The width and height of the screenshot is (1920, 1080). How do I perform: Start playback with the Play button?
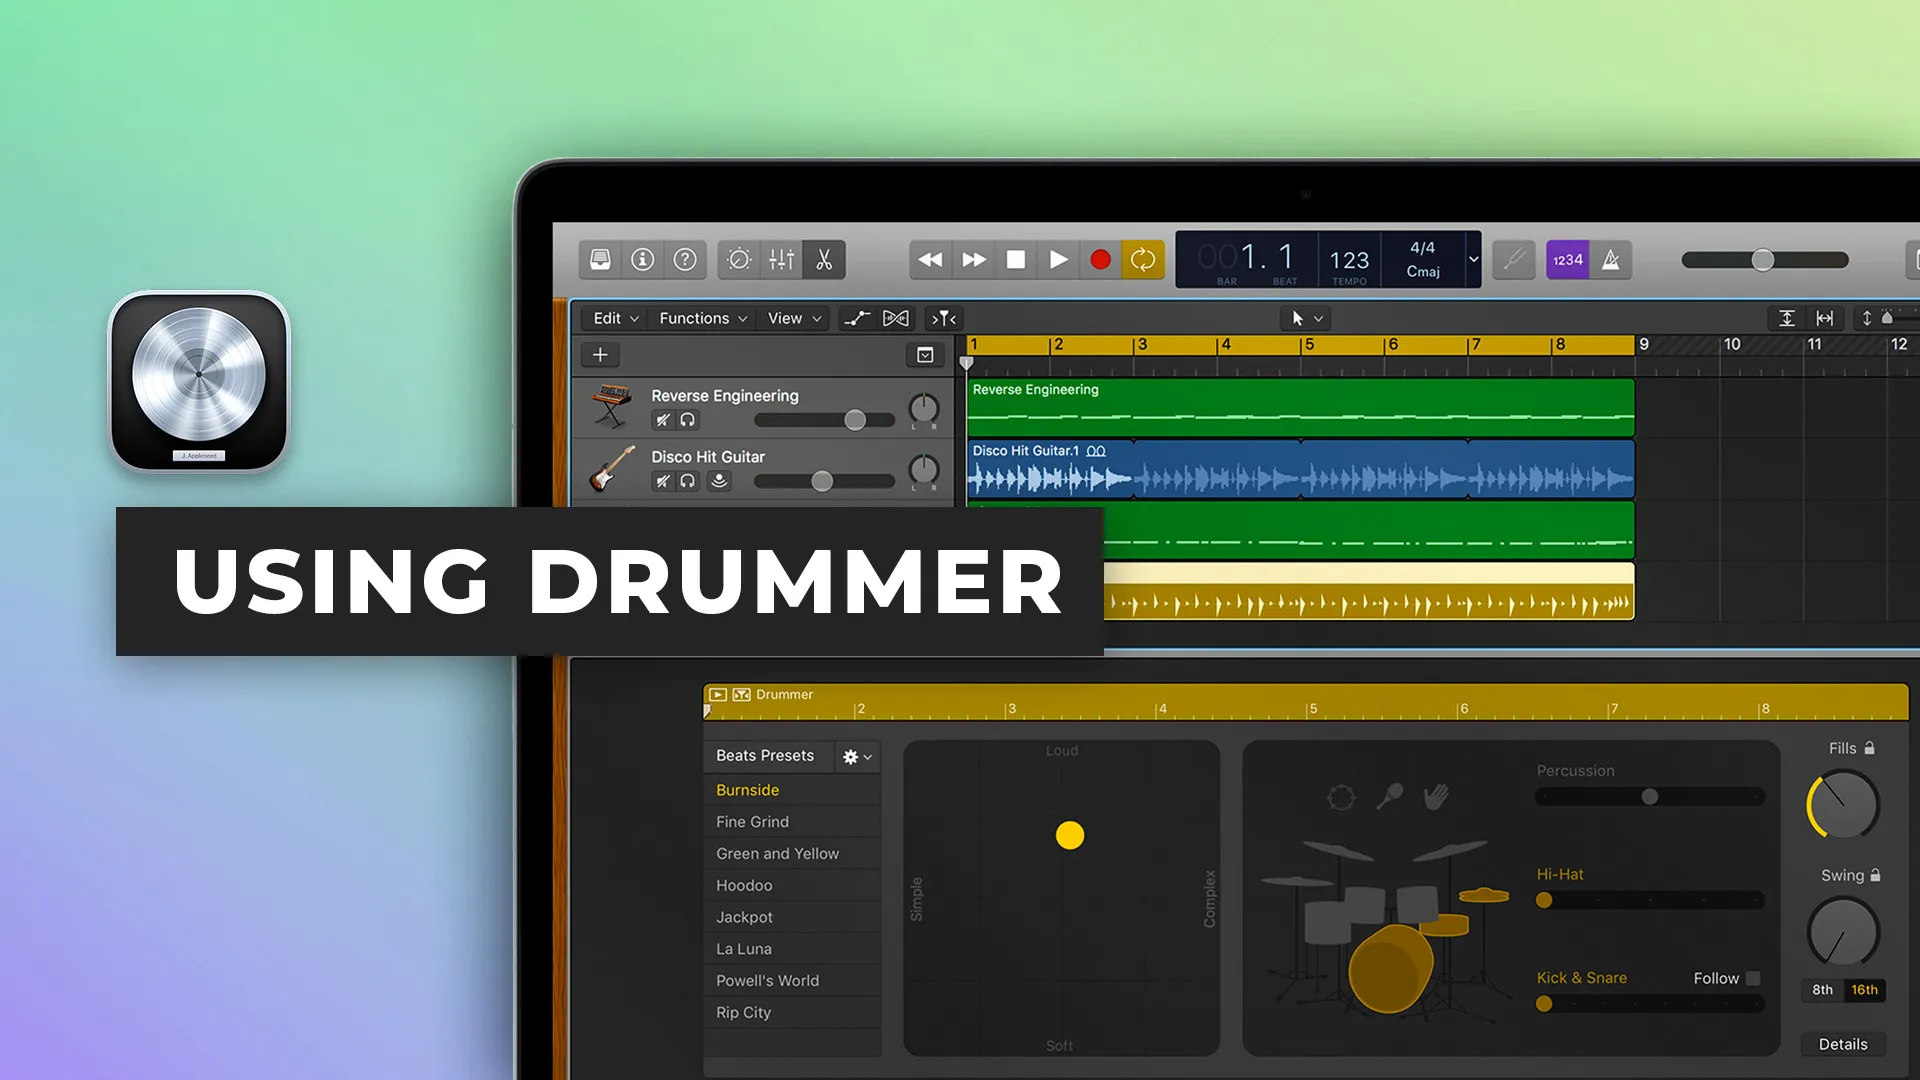tap(1058, 260)
